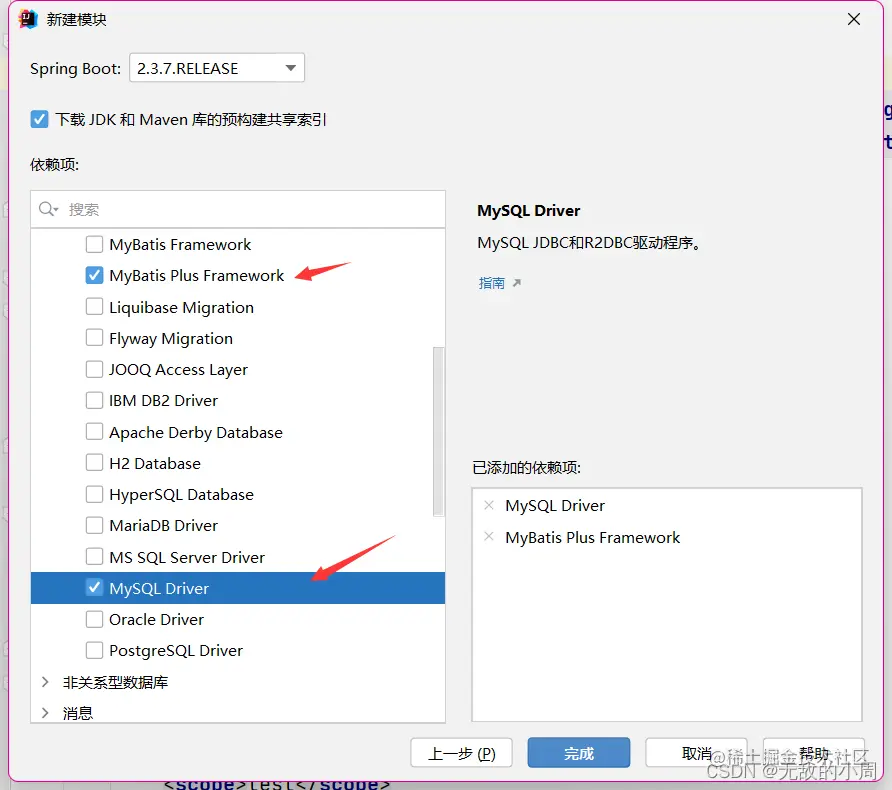Image resolution: width=892 pixels, height=790 pixels.
Task: Click the magnifier search icon
Action: 48,209
